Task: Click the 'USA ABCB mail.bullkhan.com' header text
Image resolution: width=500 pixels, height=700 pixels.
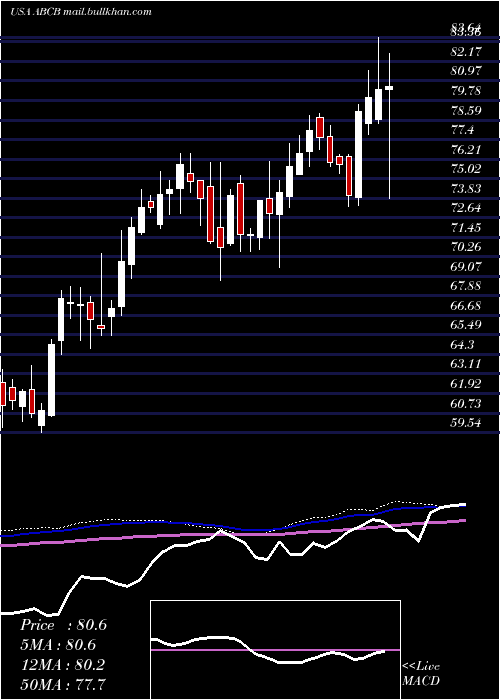Action: point(81,12)
